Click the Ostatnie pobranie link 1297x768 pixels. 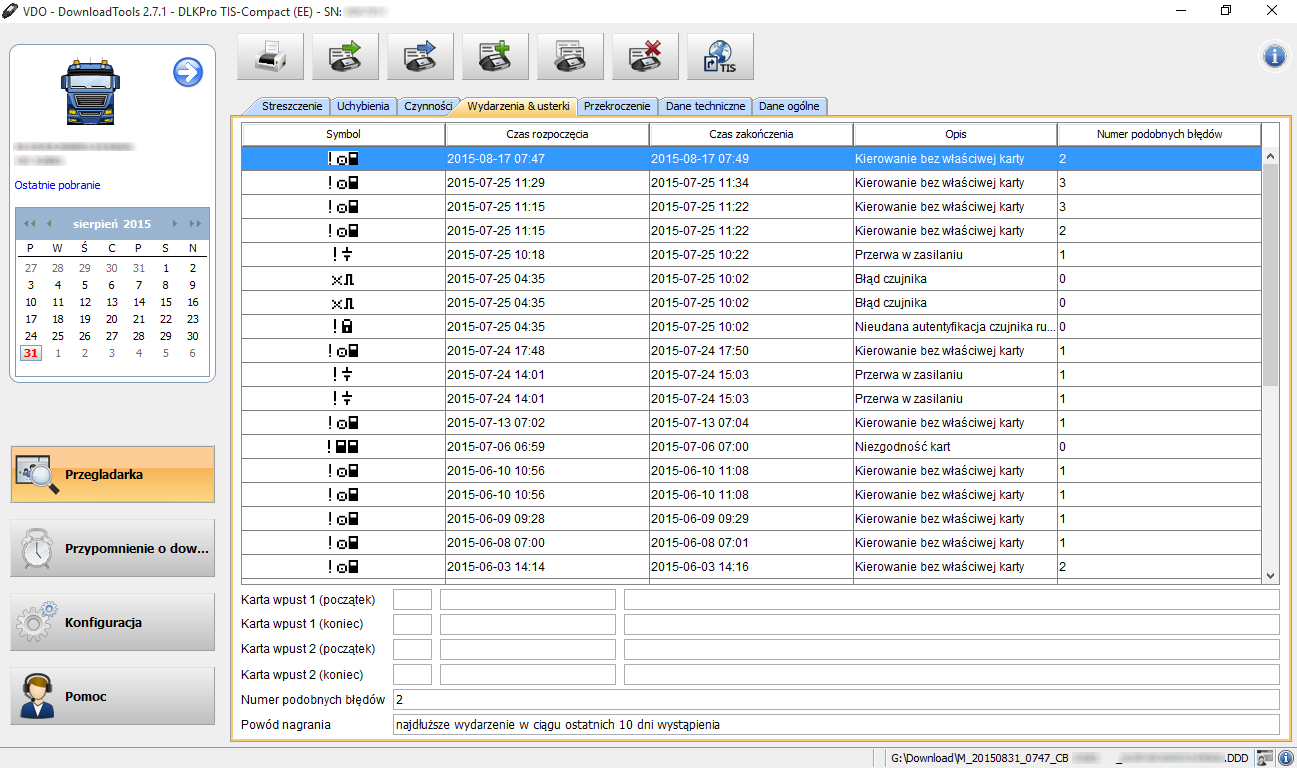(x=57, y=185)
